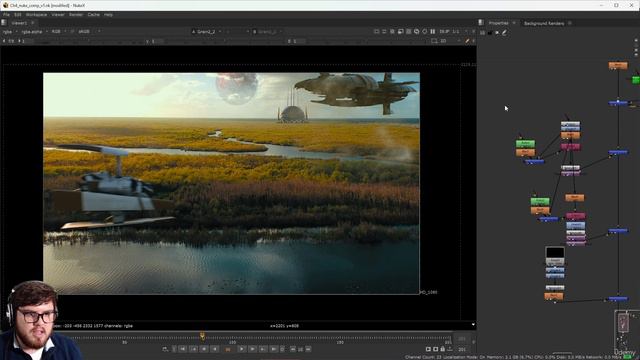Open the rgba channel set dropdown
Screen dimensions: 640x360
point(10,31)
